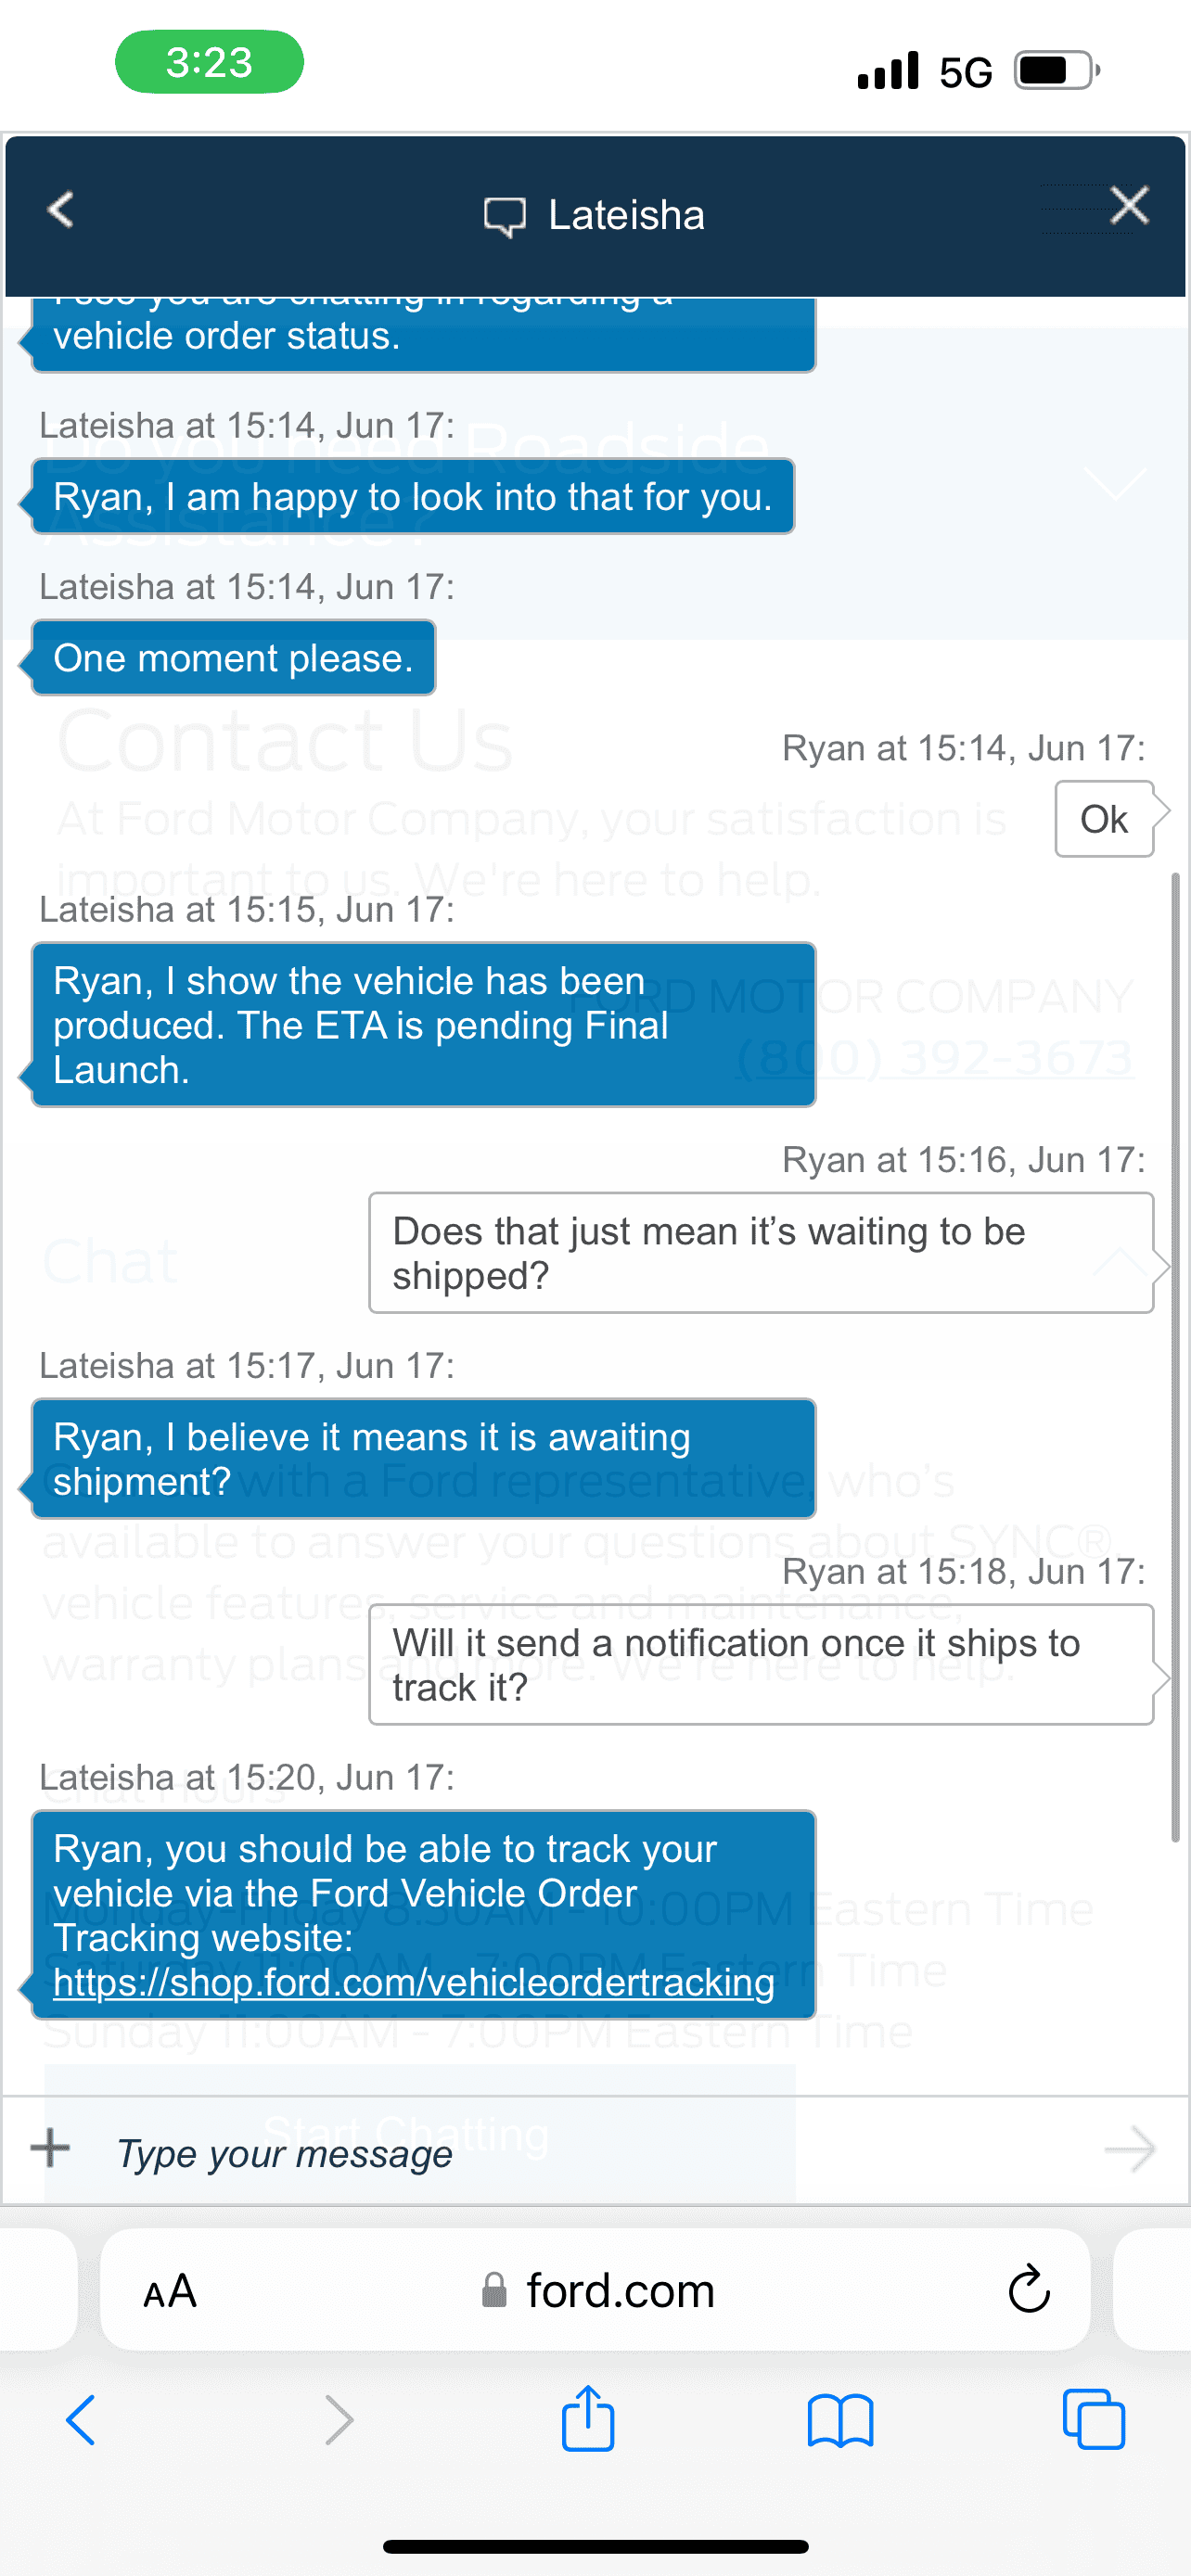Send message with arrow icon
This screenshot has width=1191, height=2576.
[1130, 2149]
